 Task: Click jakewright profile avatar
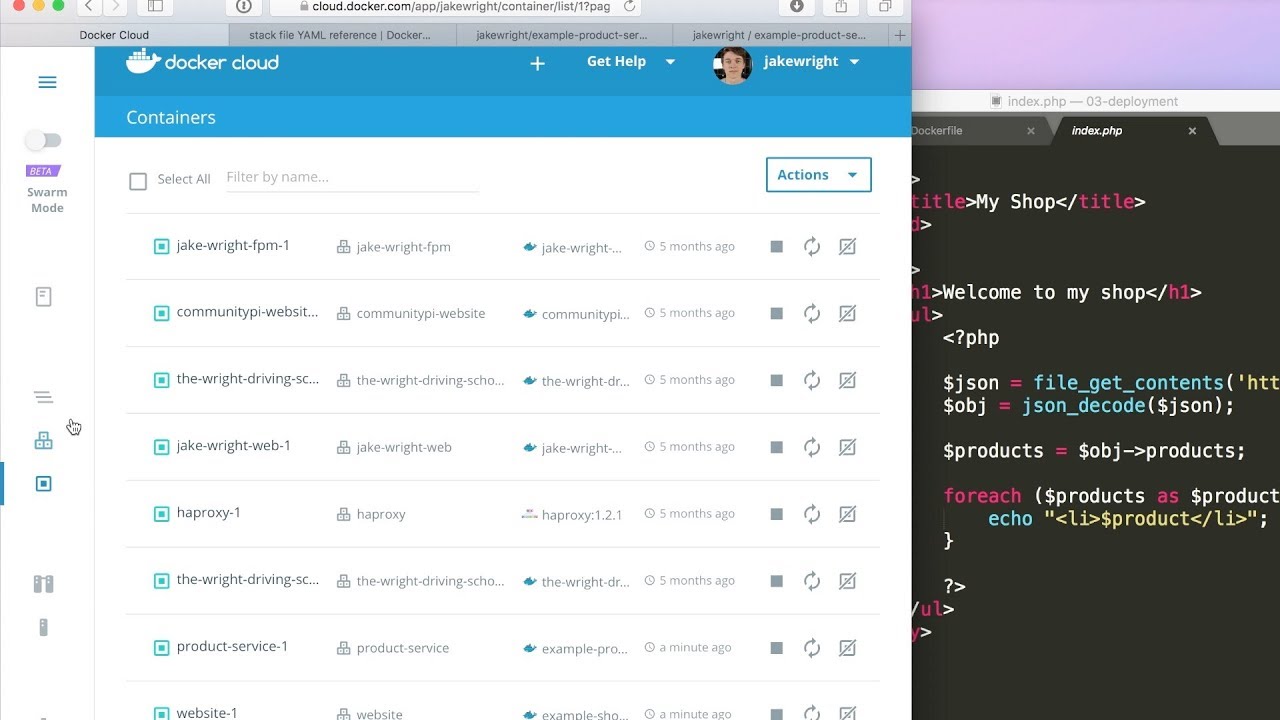pyautogui.click(x=732, y=64)
